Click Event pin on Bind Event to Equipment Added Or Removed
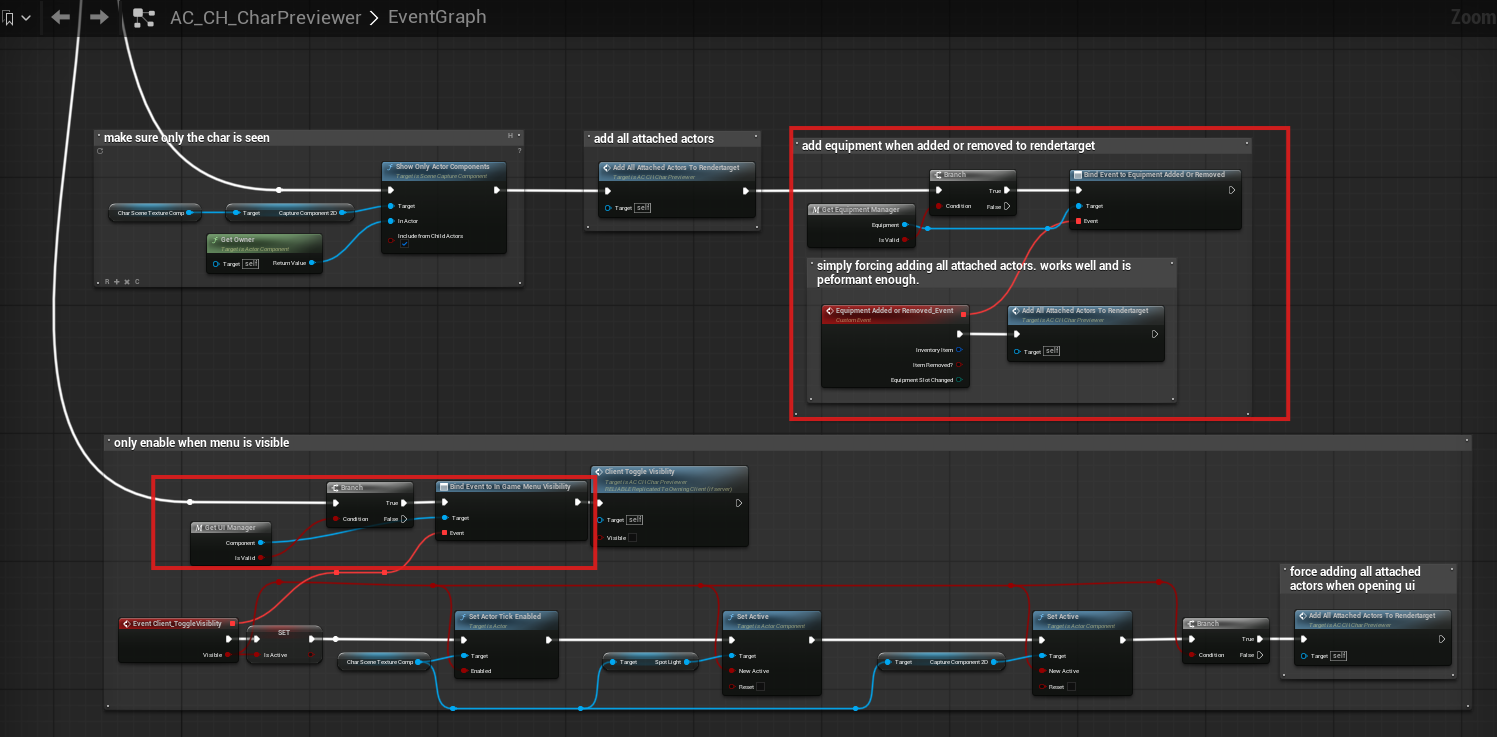The height and width of the screenshot is (737, 1497). tap(1077, 221)
